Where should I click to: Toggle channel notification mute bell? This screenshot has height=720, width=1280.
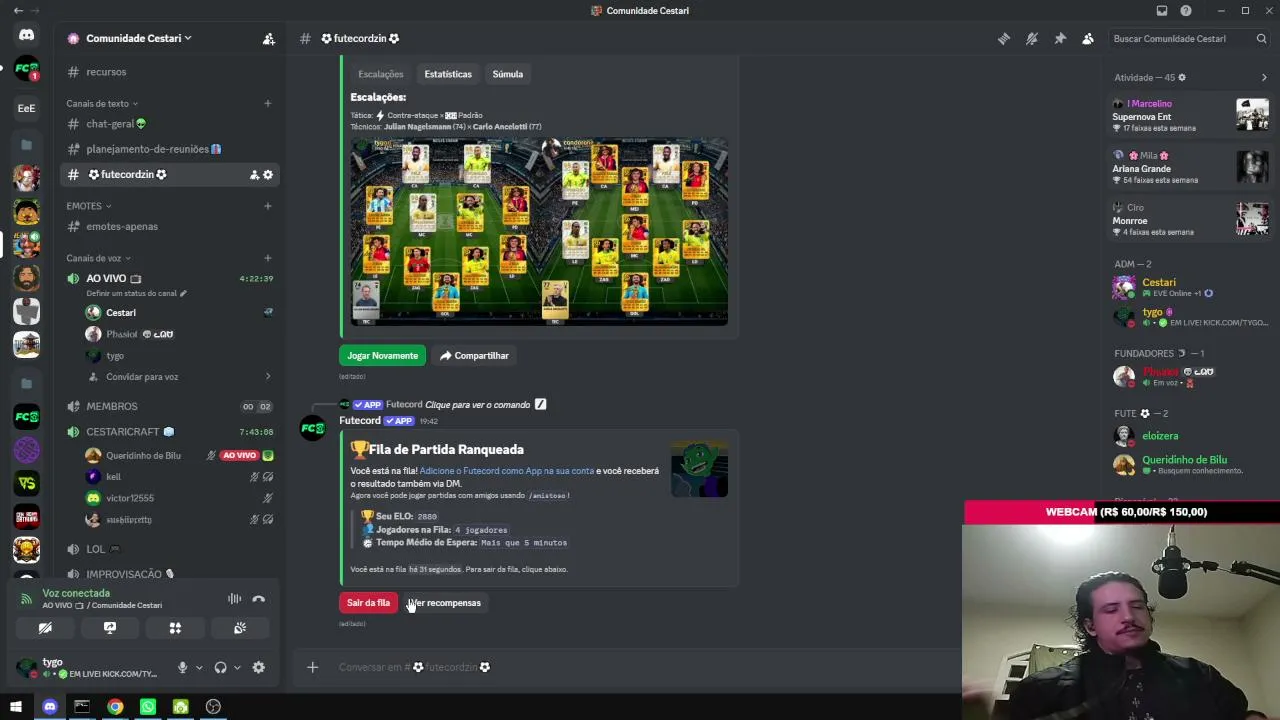click(1032, 39)
